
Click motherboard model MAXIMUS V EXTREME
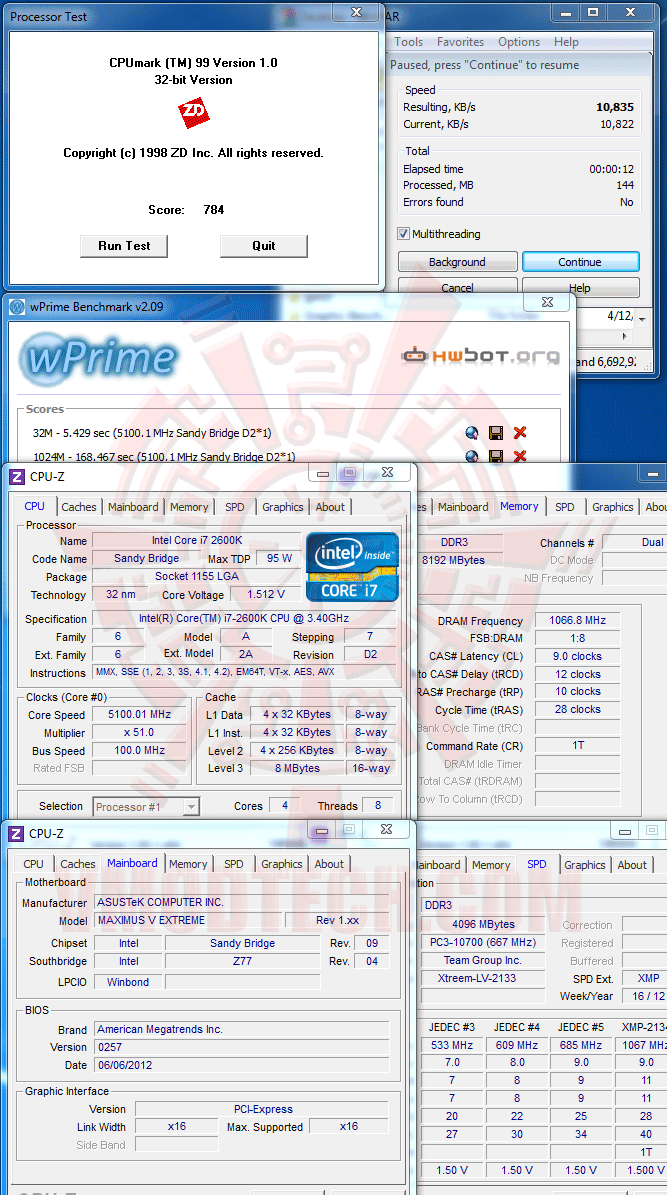188,920
